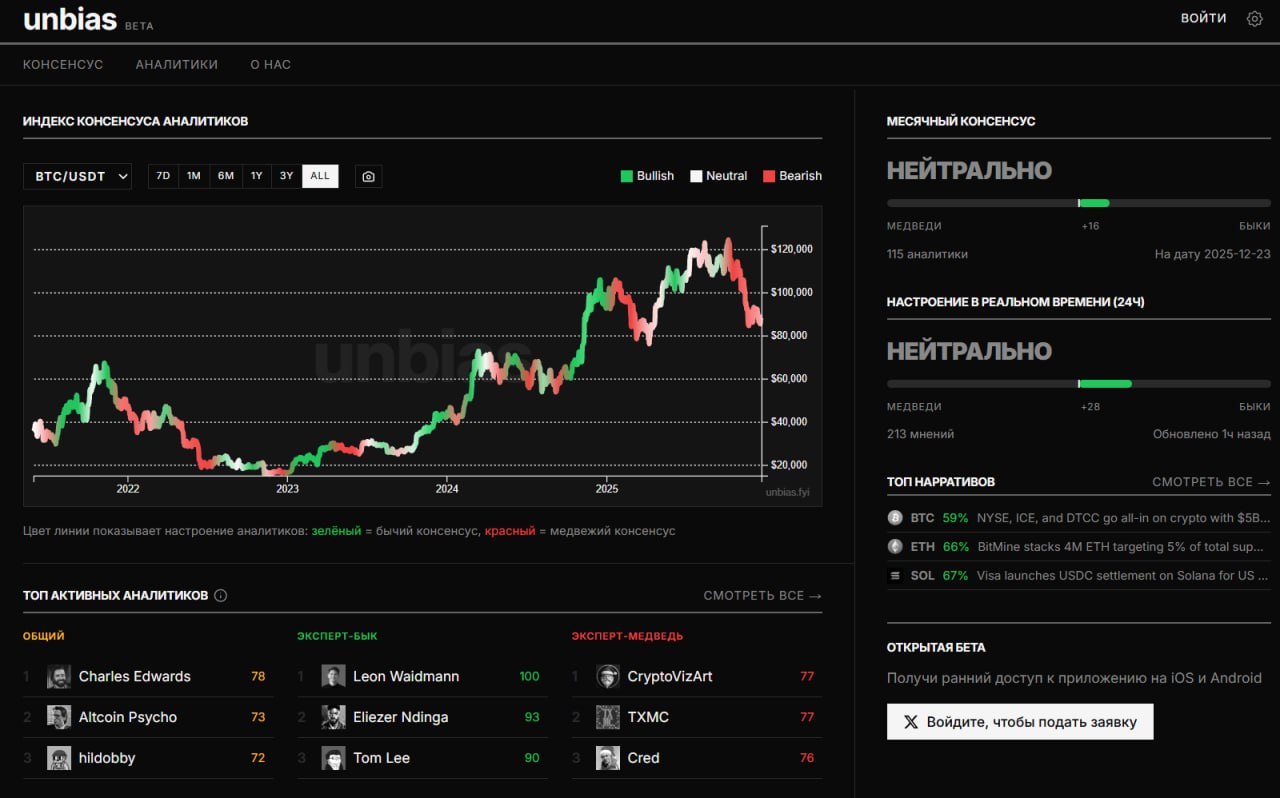
Task: Toggle the Neutral legend series
Action: pos(718,176)
